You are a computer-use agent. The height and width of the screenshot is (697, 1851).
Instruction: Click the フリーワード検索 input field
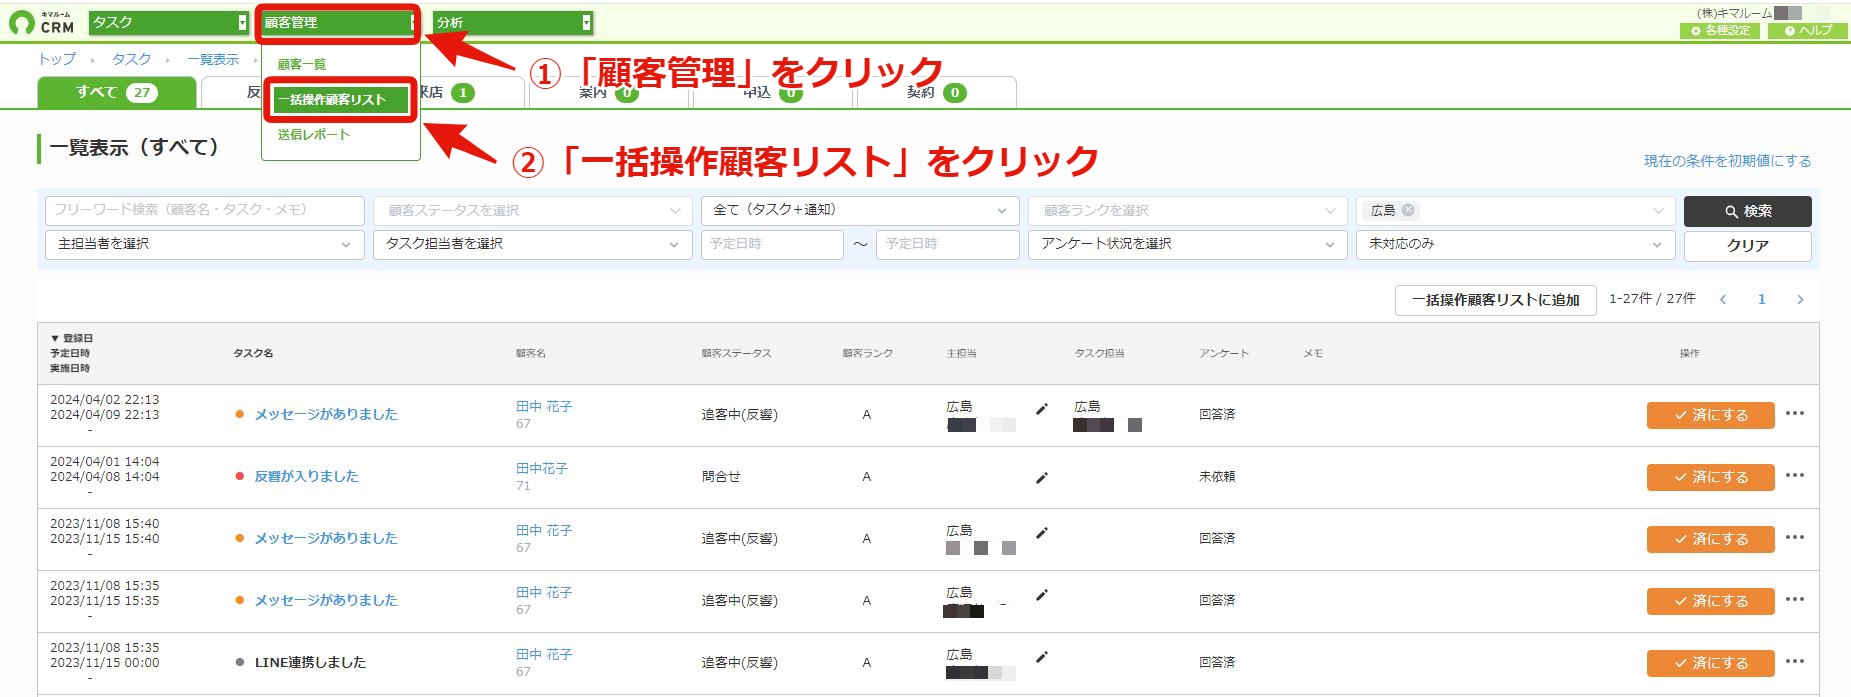204,210
